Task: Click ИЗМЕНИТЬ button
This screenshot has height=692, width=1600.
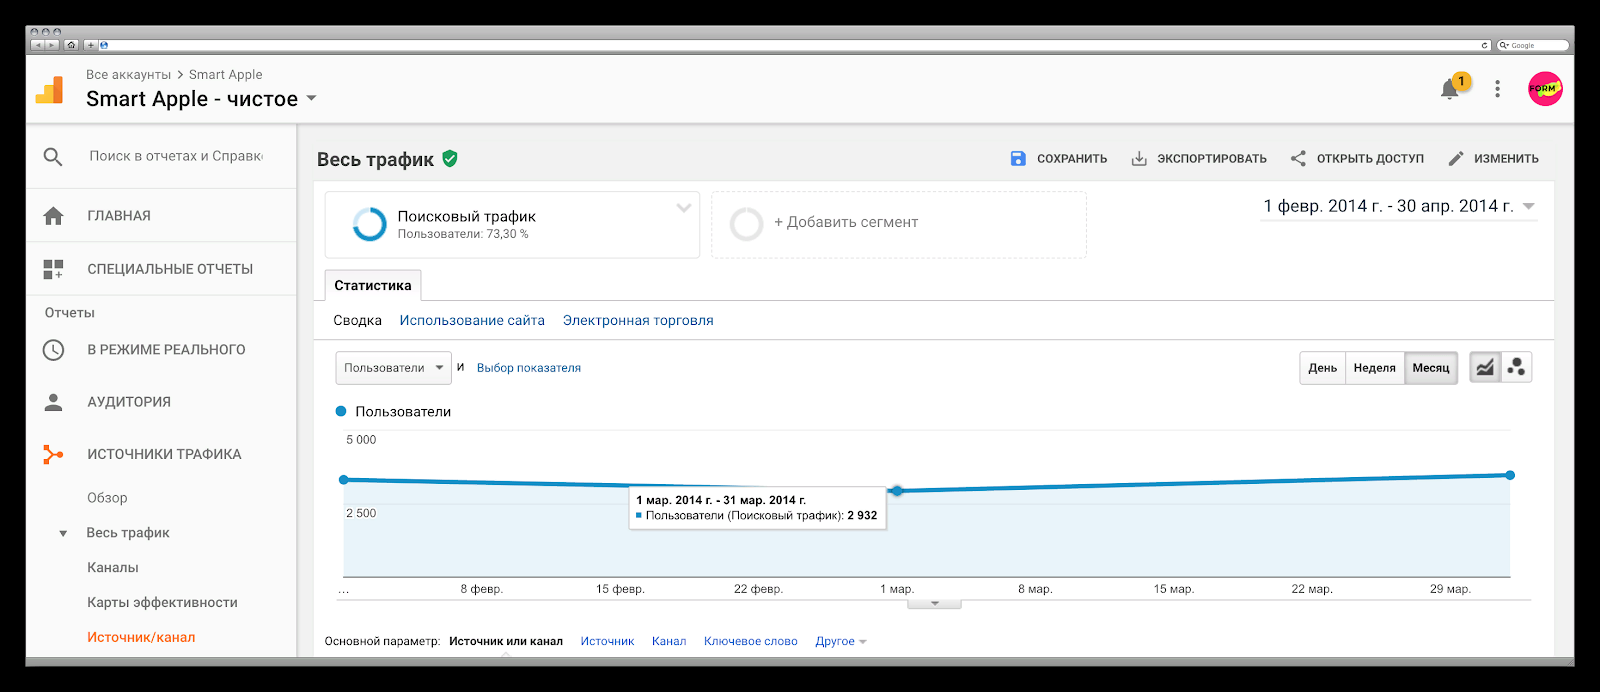Action: [x=1493, y=158]
